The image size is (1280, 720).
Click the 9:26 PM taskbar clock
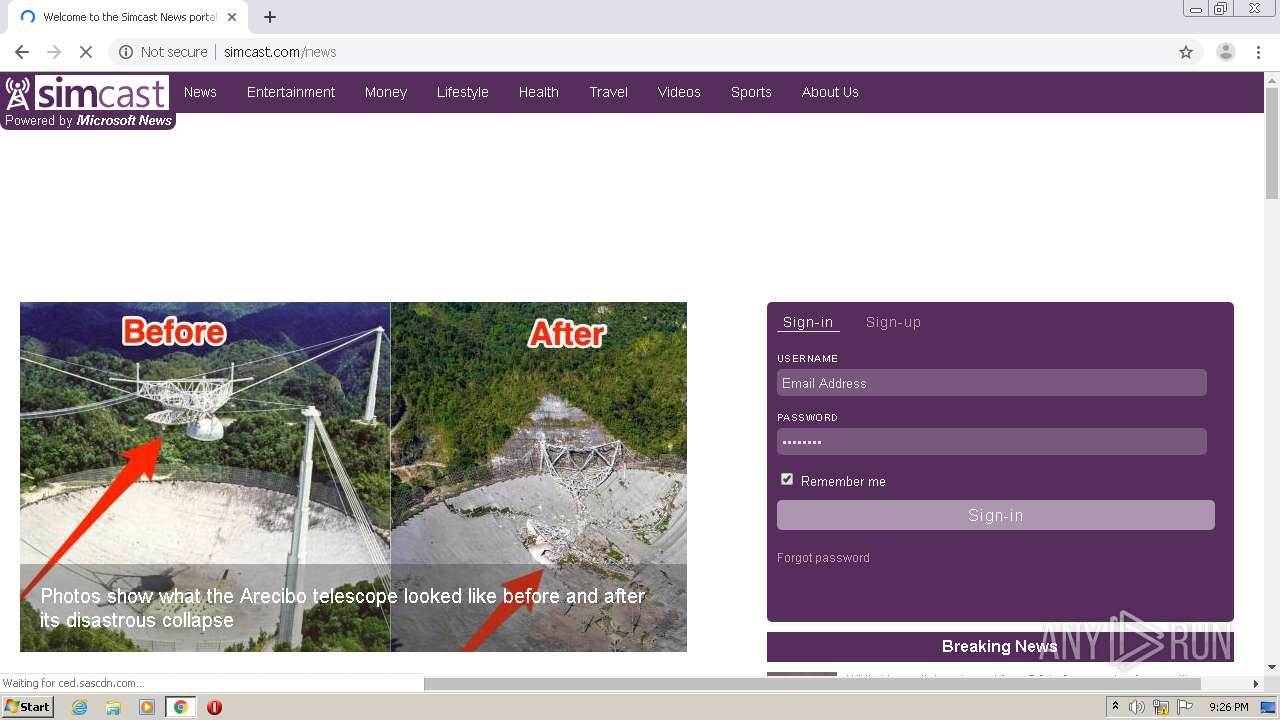pos(1228,707)
